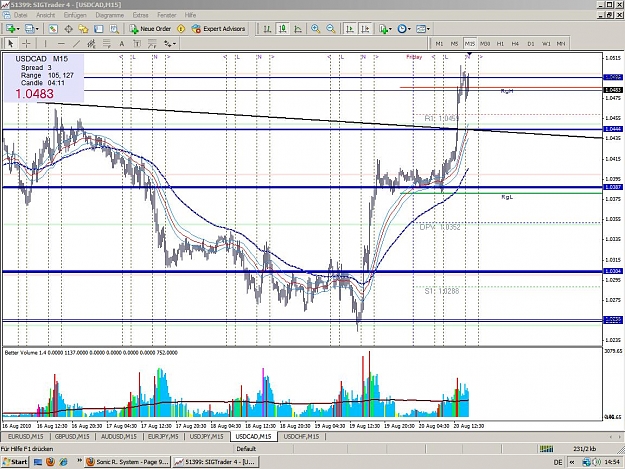625x469 pixels.
Task: Switch to W1 timeframe
Action: tap(546, 43)
